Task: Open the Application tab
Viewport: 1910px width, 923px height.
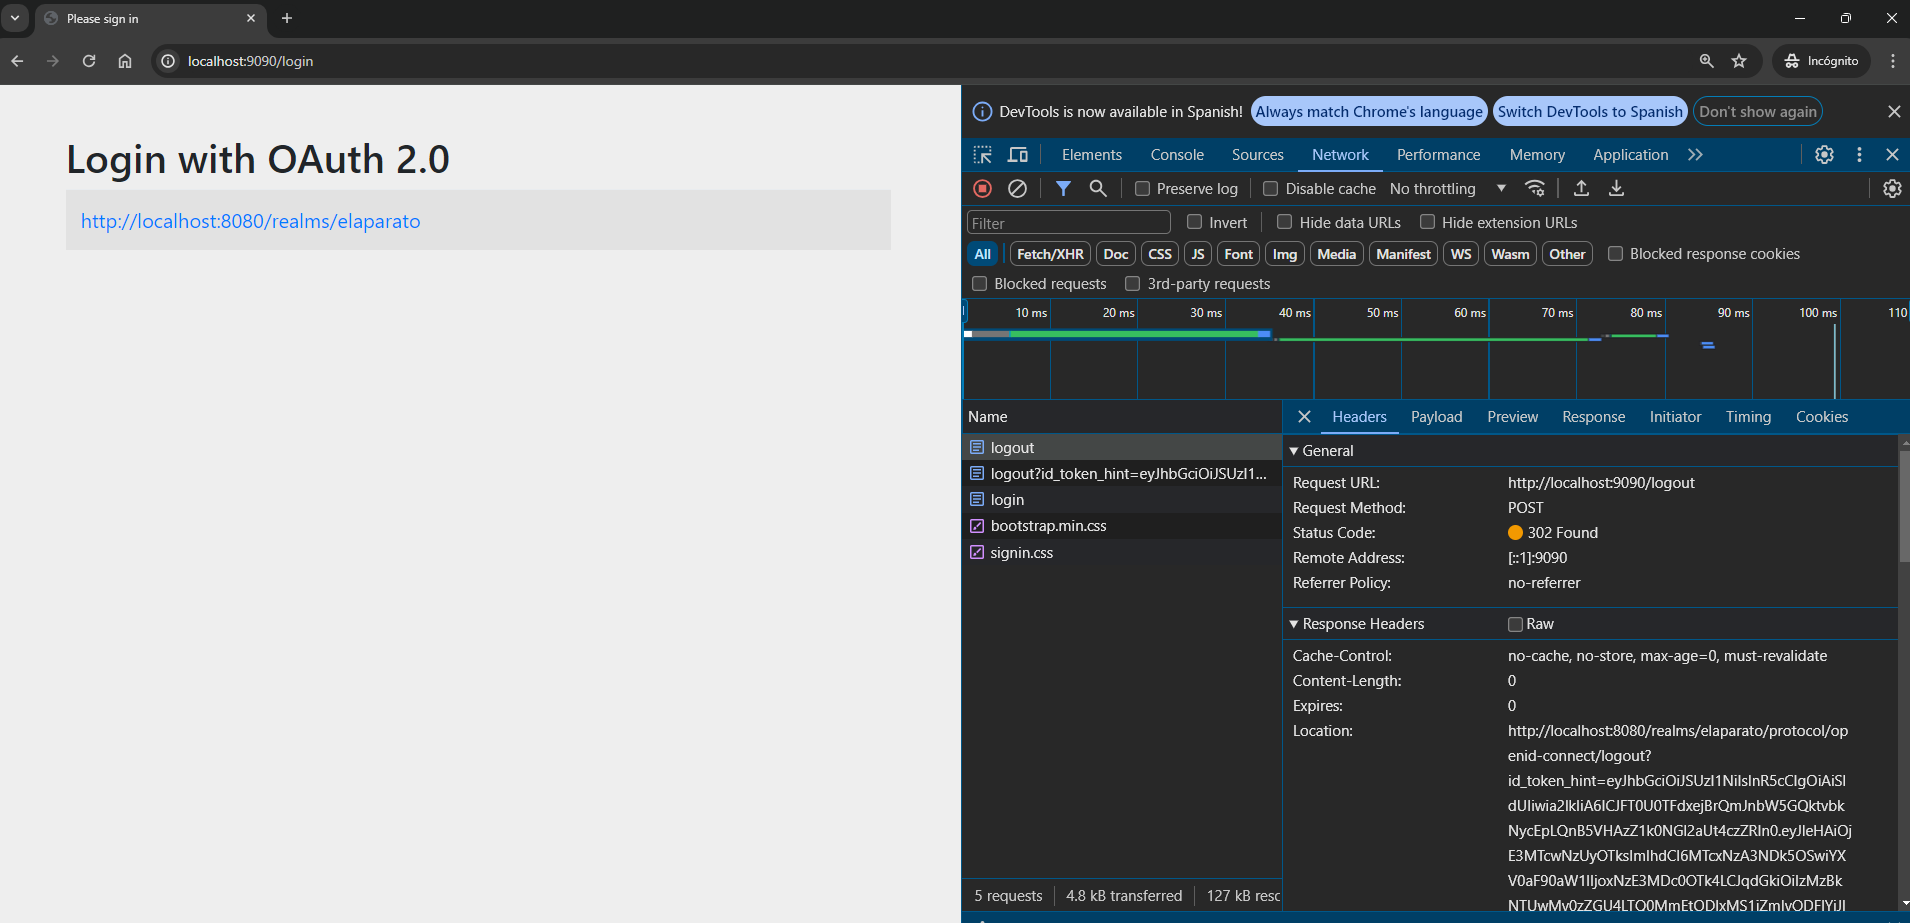Action: pyautogui.click(x=1630, y=155)
